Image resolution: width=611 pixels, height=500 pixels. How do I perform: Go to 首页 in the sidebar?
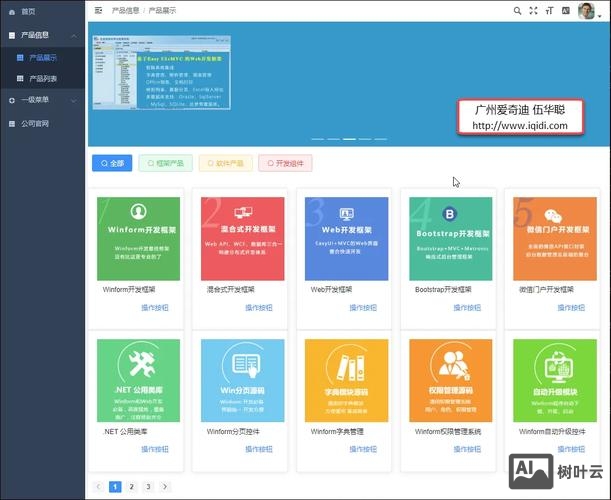tap(42, 12)
